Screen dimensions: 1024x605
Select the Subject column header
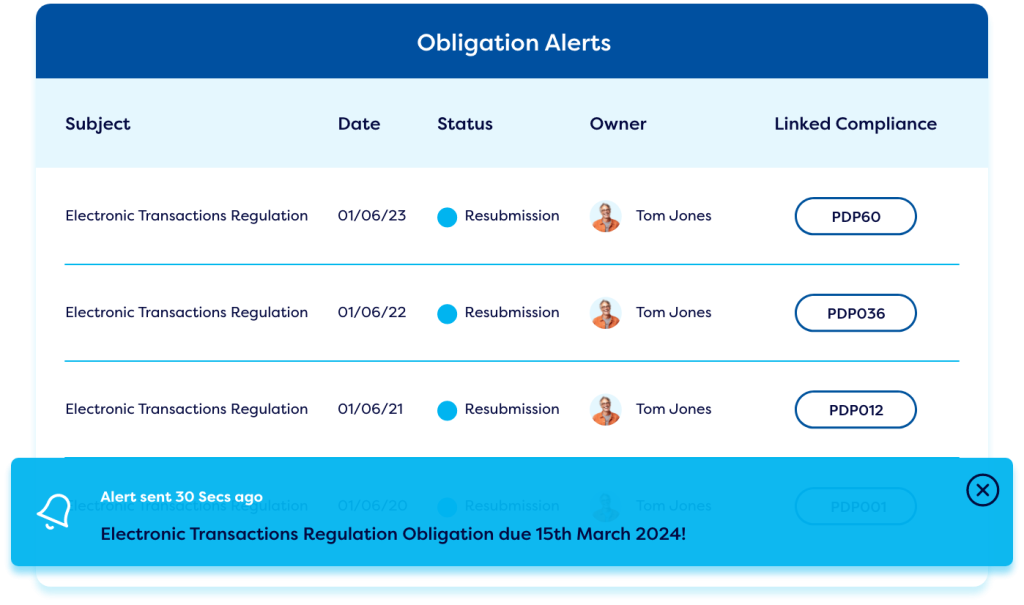[x=97, y=124]
